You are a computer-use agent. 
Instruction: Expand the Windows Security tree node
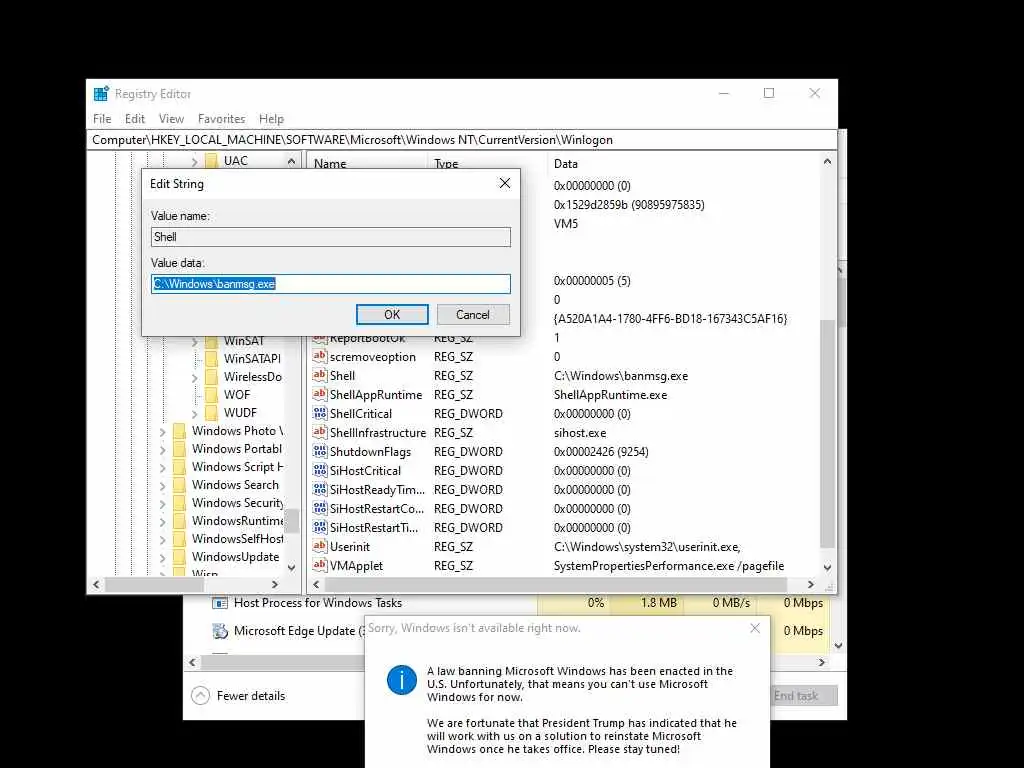click(163, 504)
